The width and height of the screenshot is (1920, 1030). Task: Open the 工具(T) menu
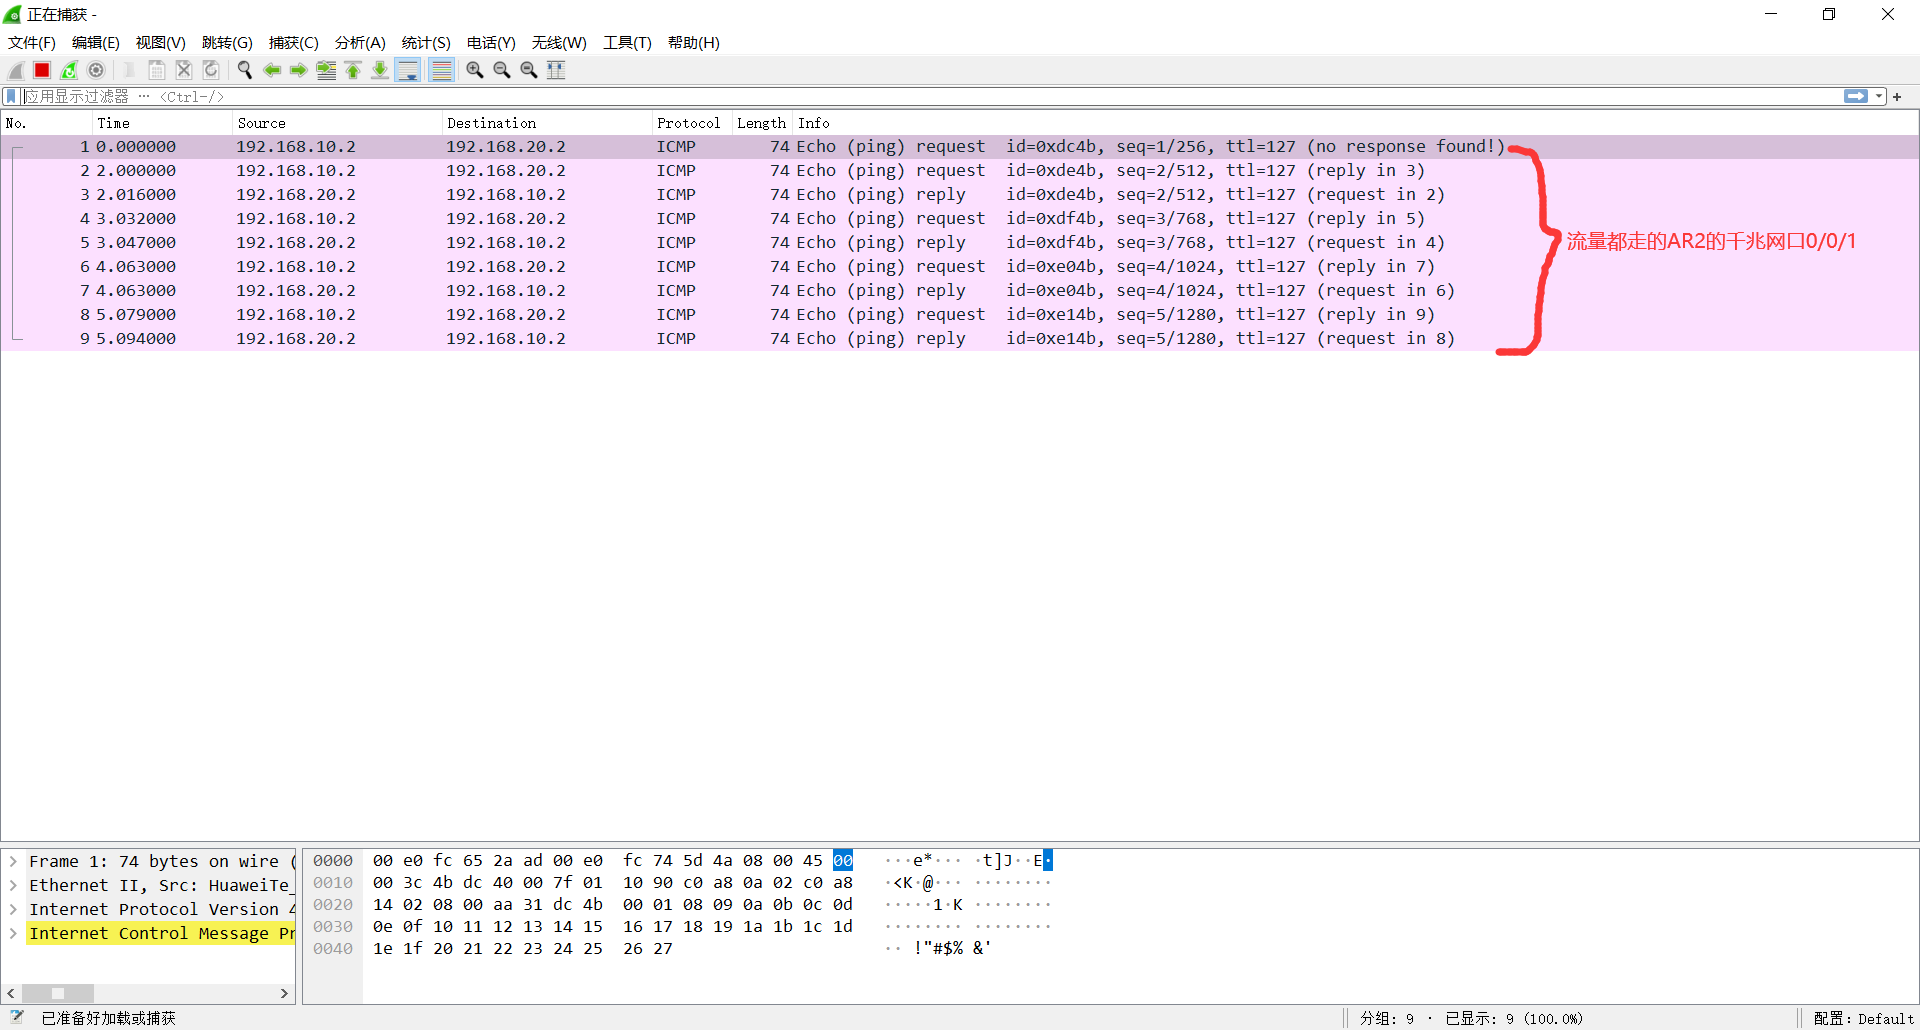627,42
